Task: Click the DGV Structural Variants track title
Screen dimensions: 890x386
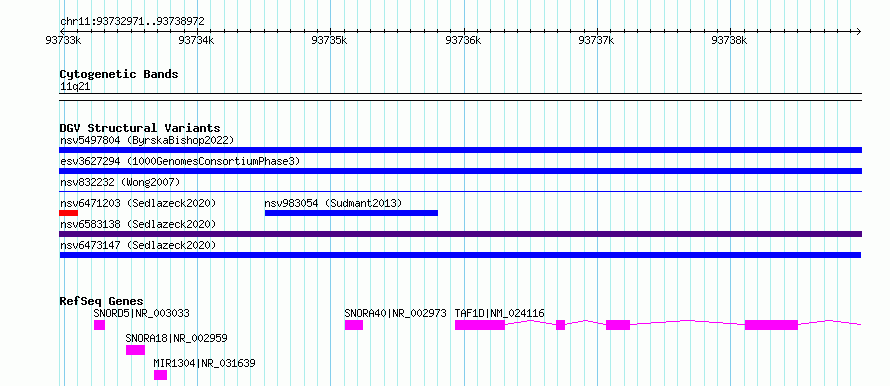Action: 140,128
